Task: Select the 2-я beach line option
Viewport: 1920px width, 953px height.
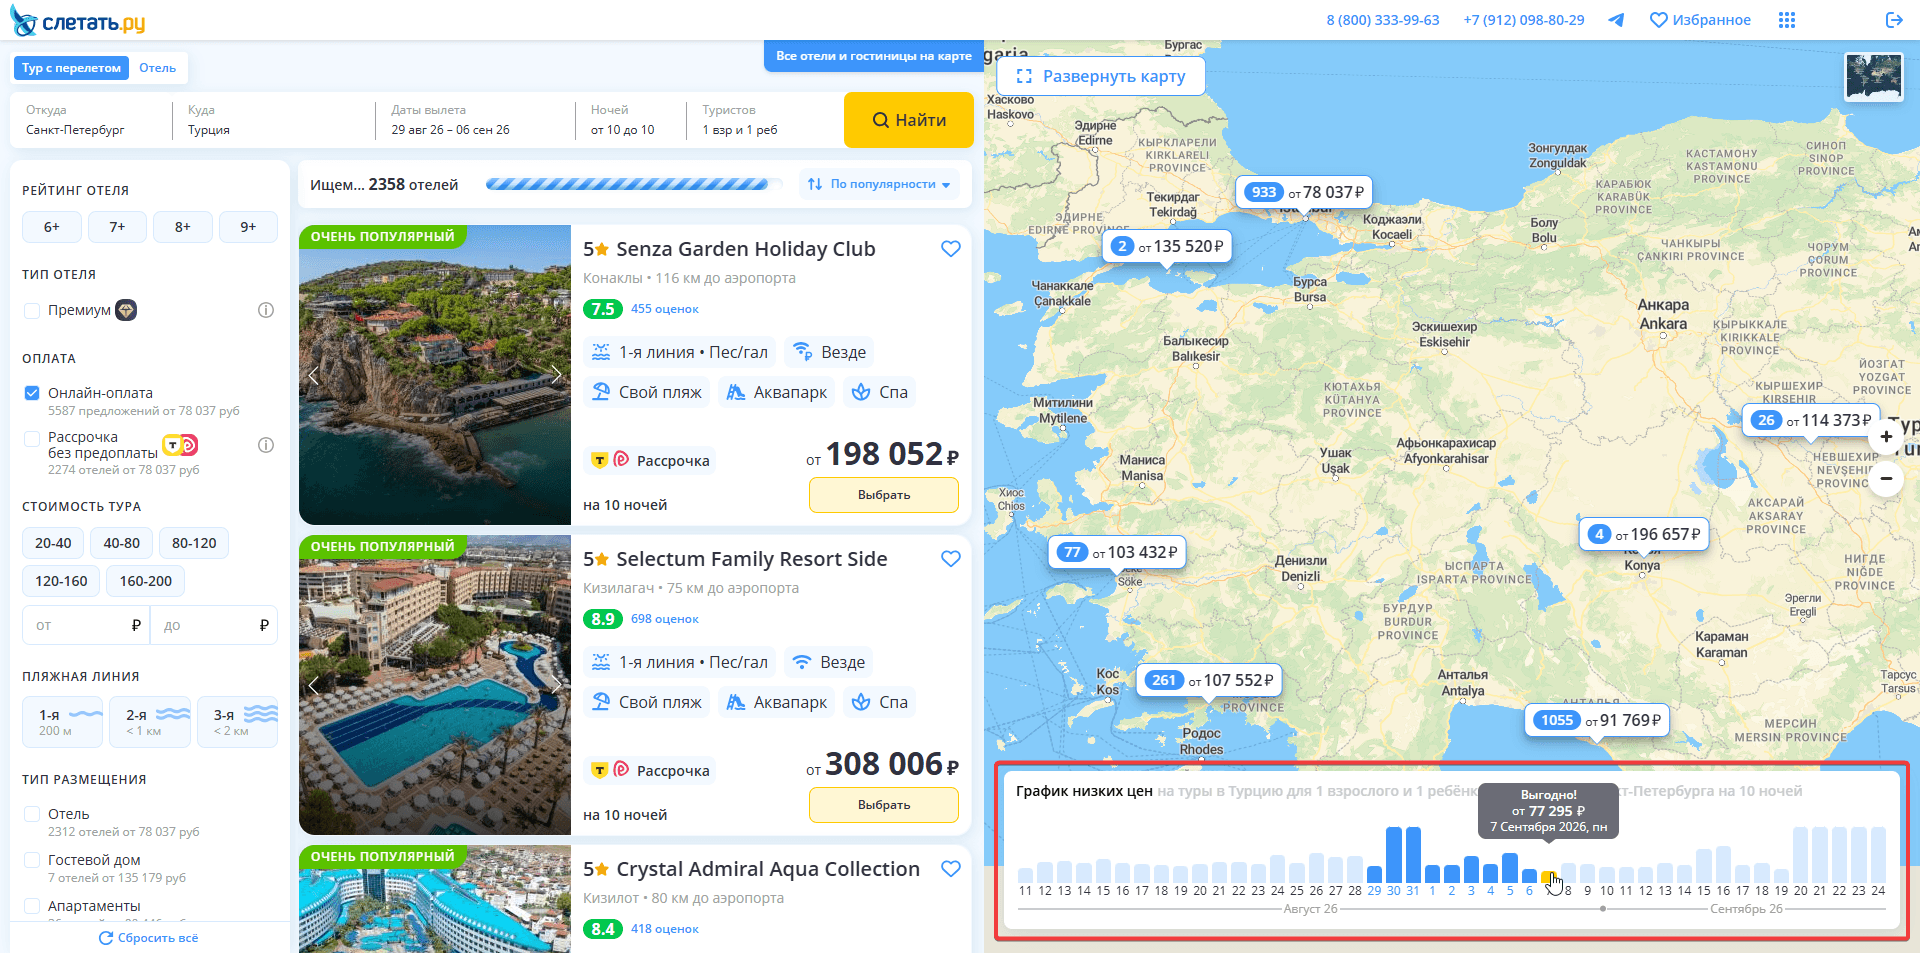Action: click(x=150, y=722)
